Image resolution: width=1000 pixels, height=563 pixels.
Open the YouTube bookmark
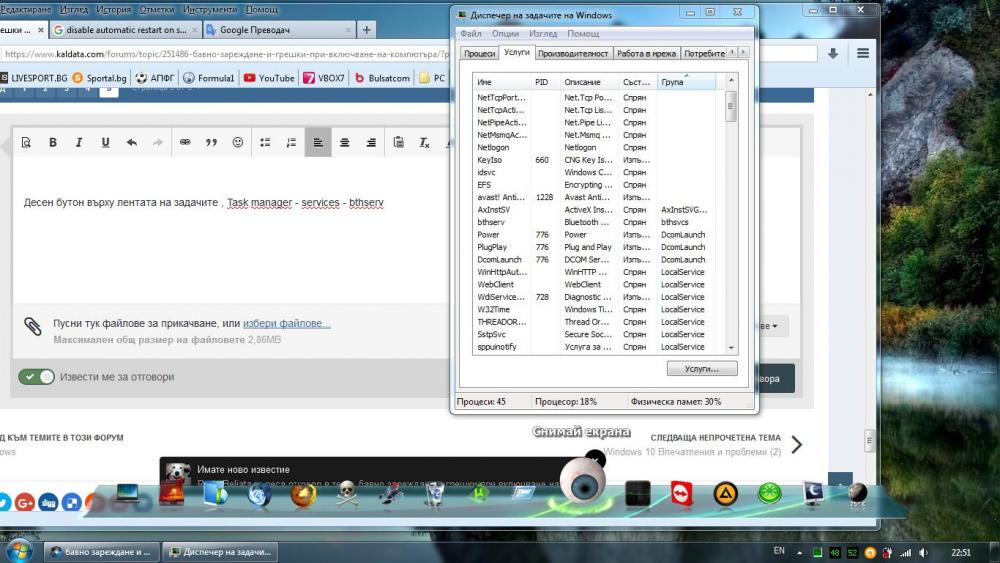tap(269, 78)
